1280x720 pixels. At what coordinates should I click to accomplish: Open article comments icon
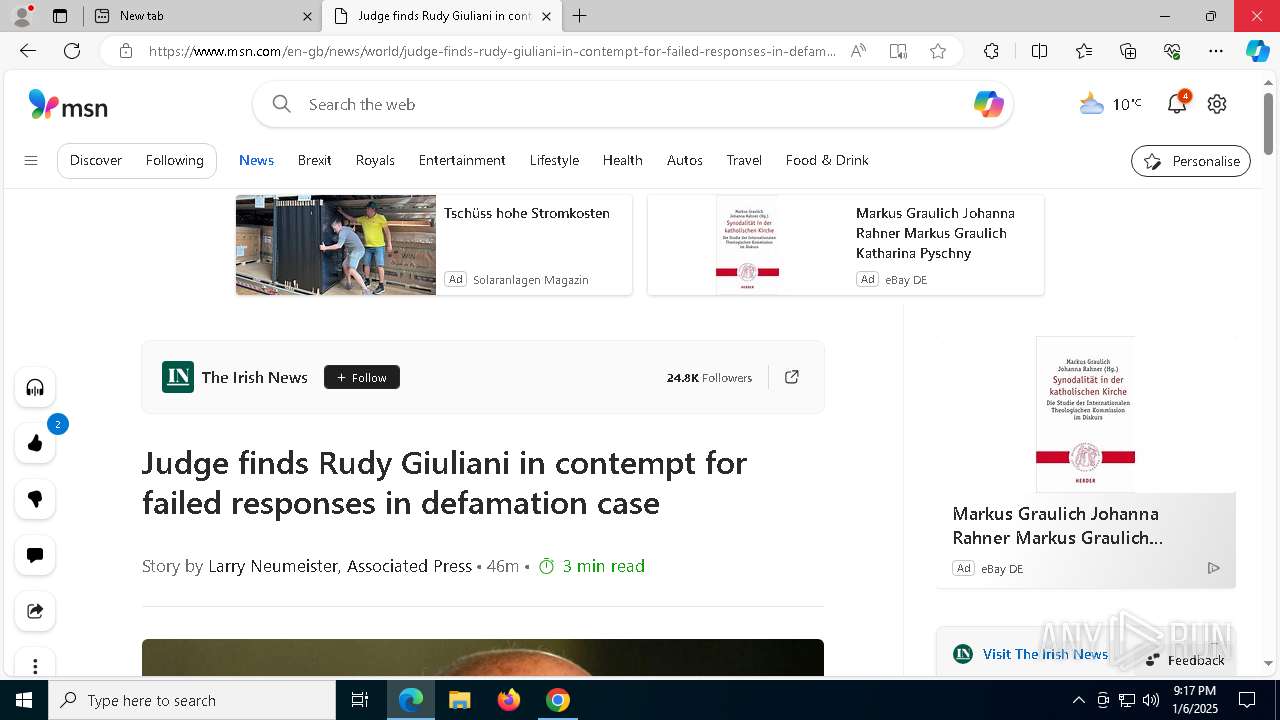point(35,555)
